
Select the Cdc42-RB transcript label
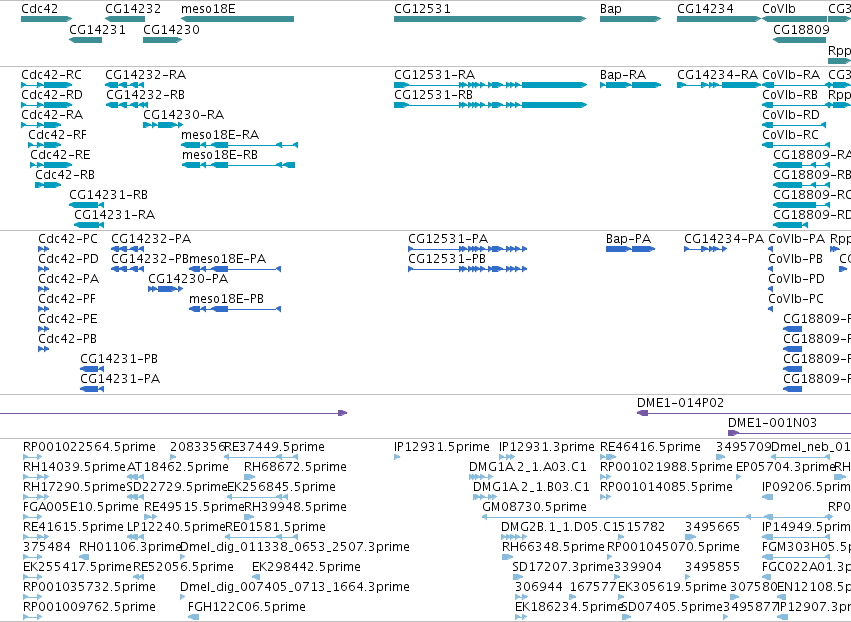pyautogui.click(x=65, y=175)
